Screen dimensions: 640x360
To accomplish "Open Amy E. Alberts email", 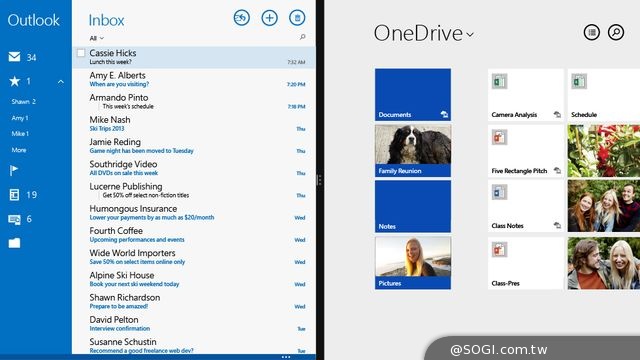I will pyautogui.click(x=194, y=80).
